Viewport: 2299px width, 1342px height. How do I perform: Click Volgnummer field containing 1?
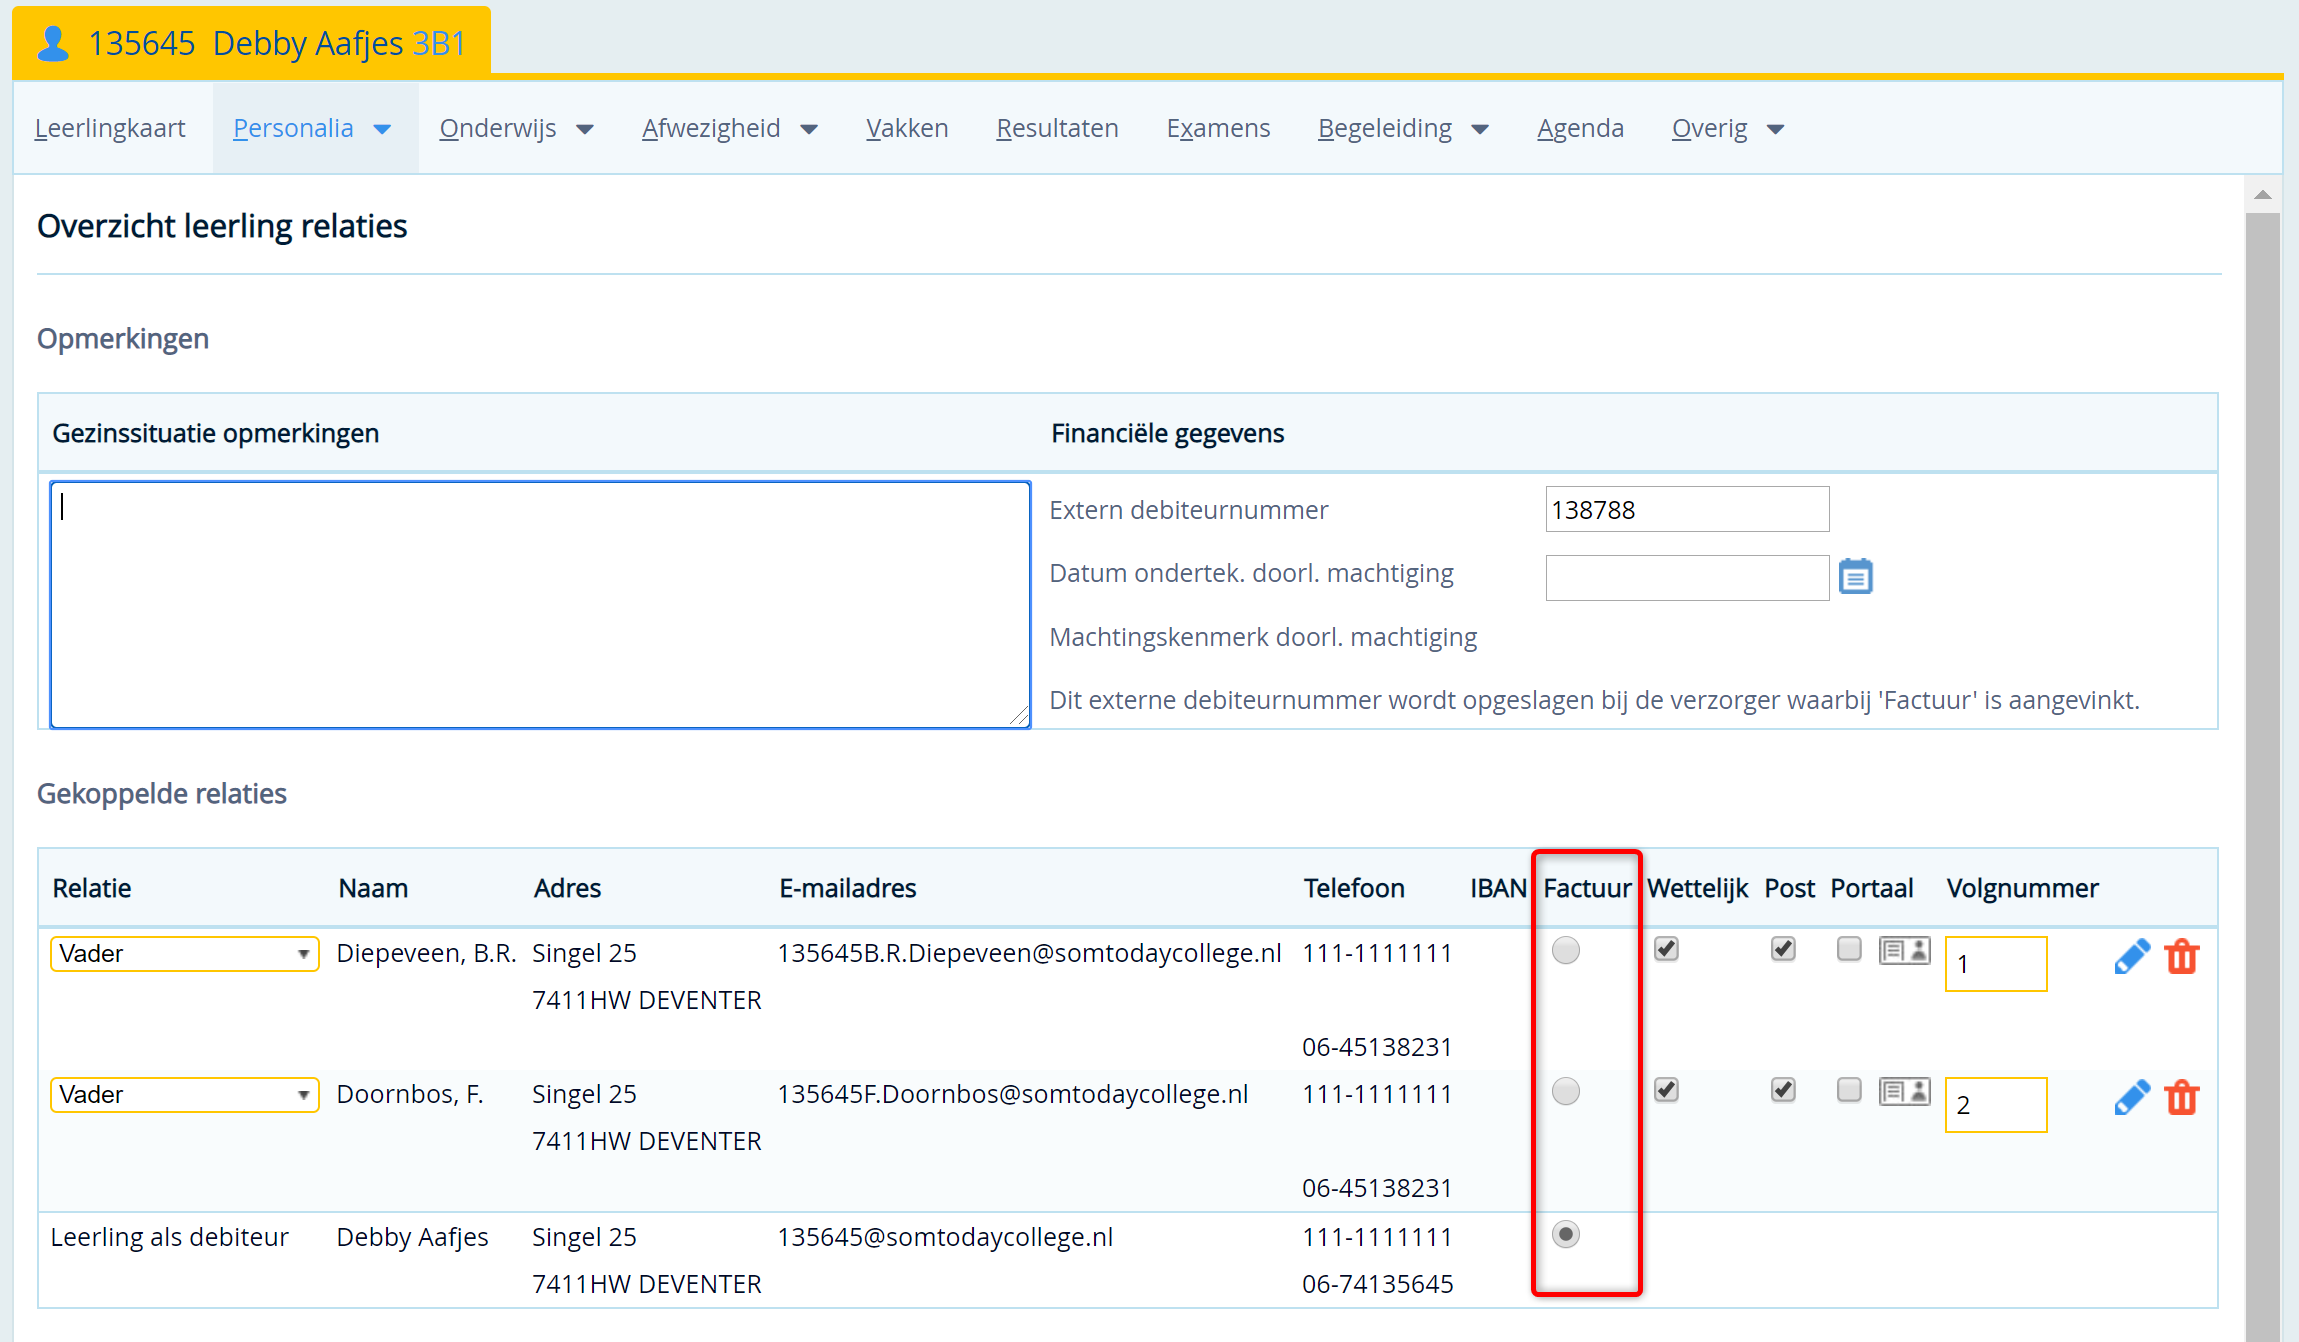pyautogui.click(x=1996, y=964)
